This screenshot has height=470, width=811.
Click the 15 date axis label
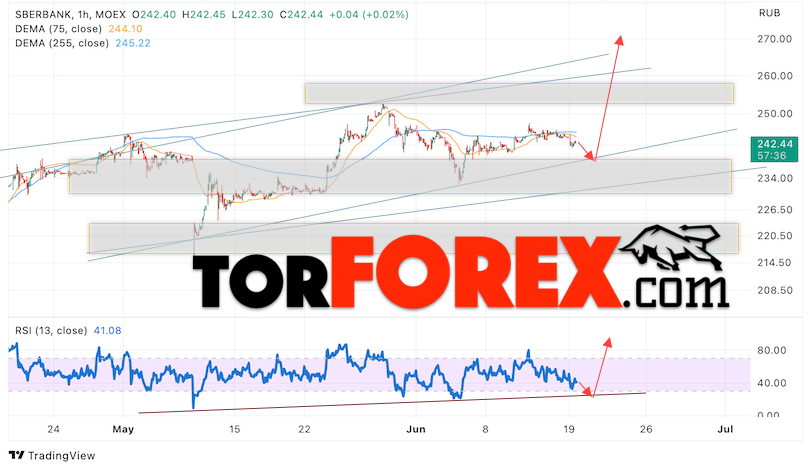click(234, 429)
